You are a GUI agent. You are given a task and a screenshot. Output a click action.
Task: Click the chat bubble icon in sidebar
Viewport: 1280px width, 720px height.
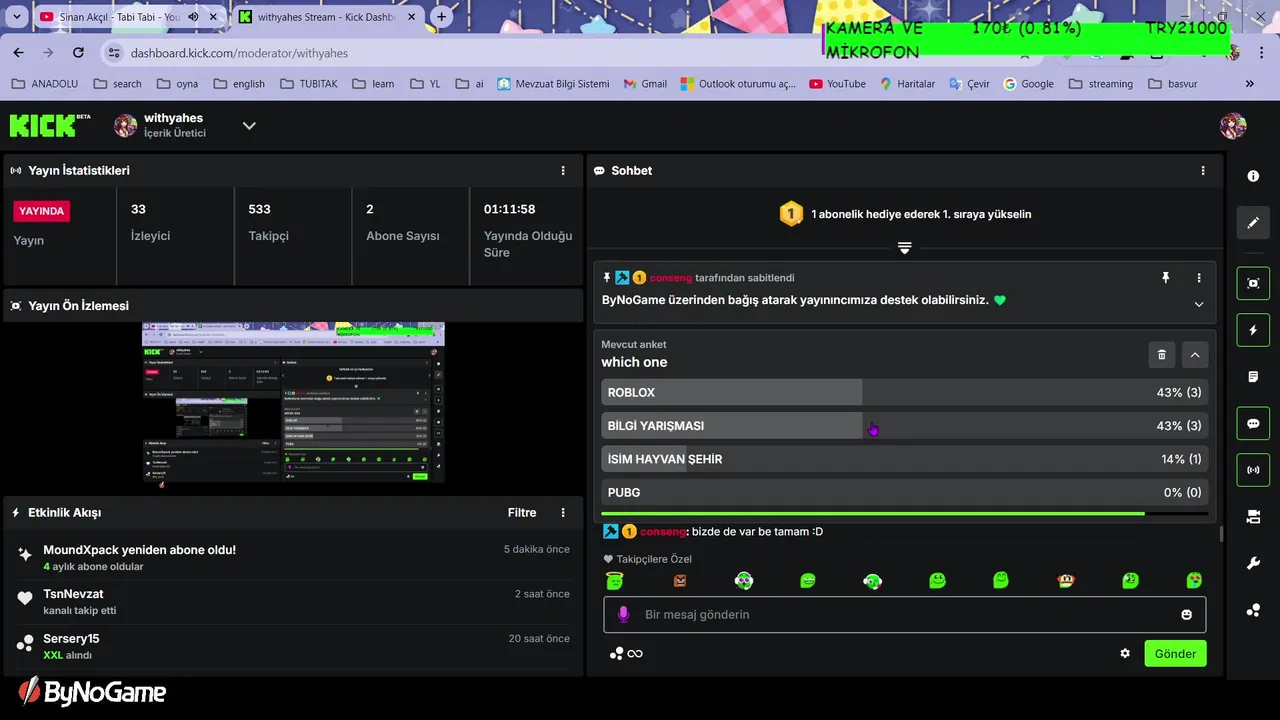(x=1253, y=423)
